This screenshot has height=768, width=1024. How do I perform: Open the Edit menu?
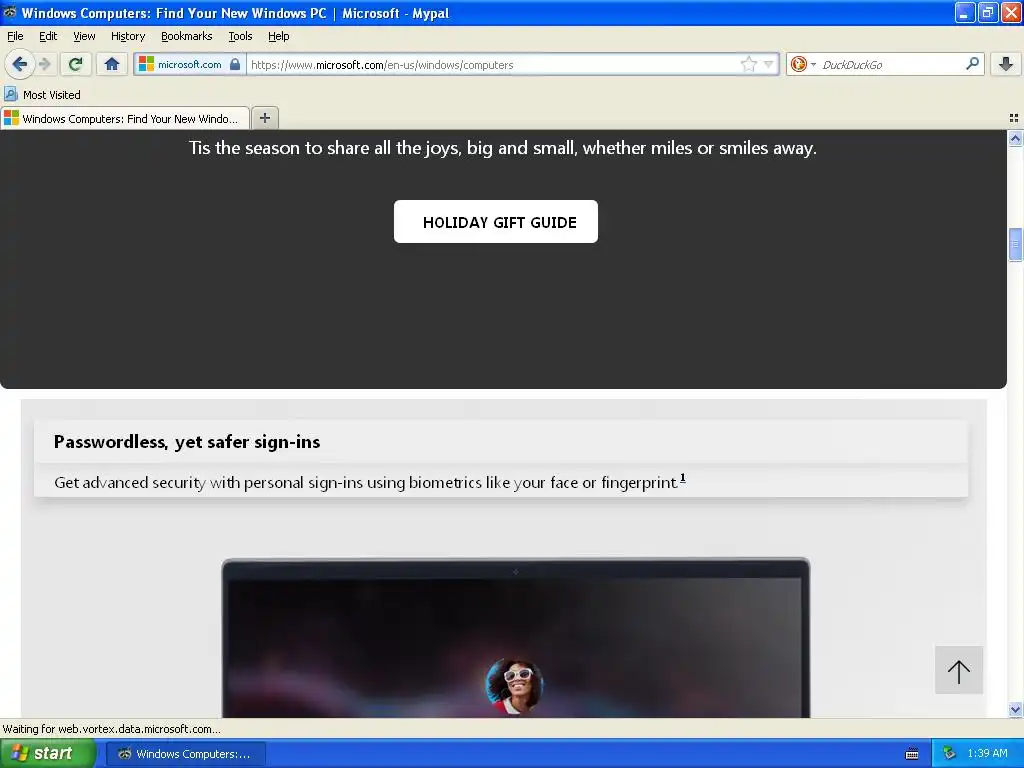click(48, 36)
